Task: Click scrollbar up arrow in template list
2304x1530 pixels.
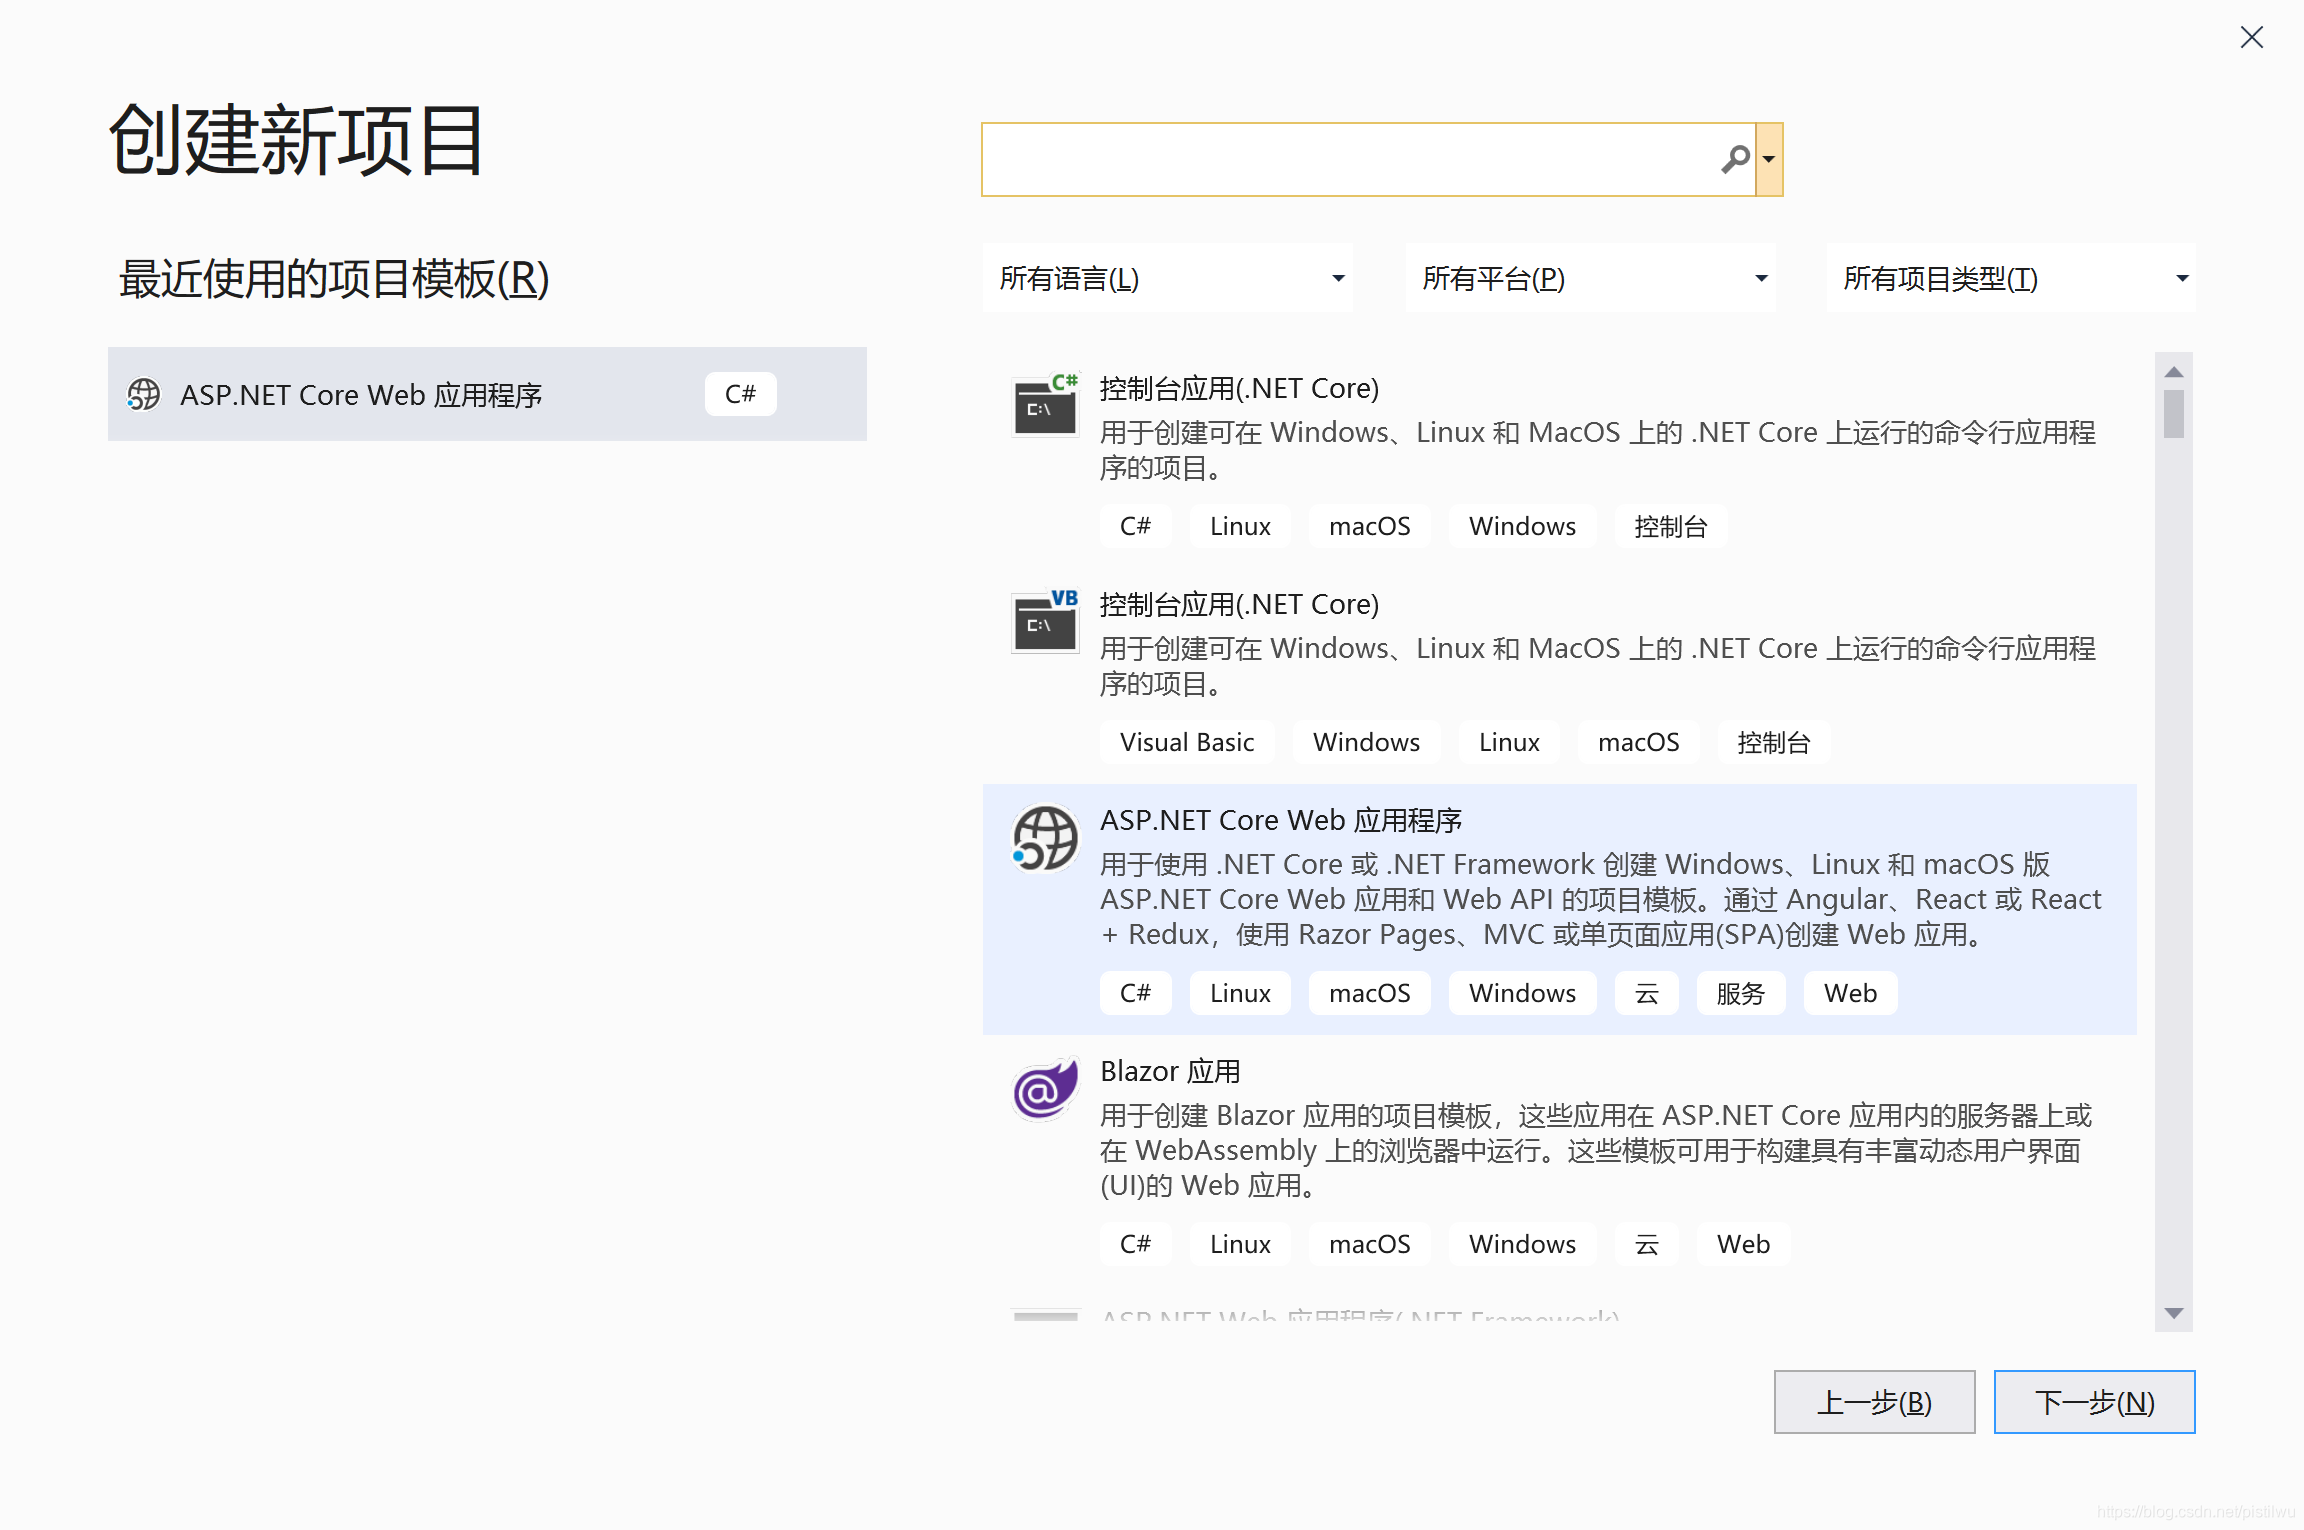Action: click(x=2173, y=371)
